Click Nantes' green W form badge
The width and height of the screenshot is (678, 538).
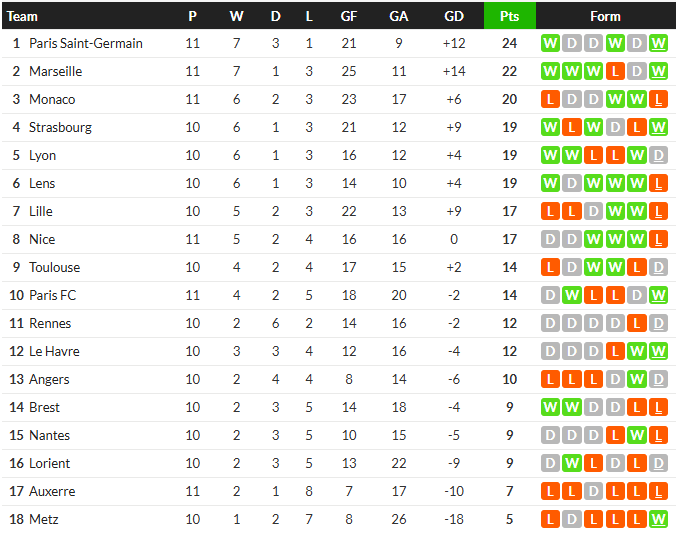[x=636, y=435]
